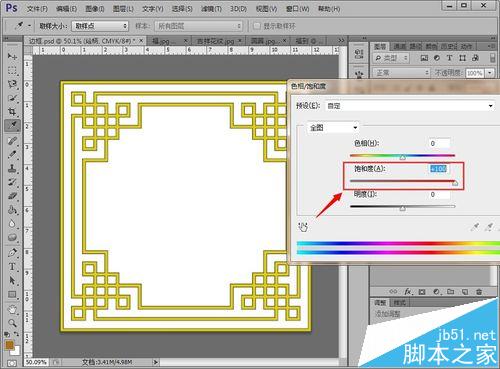Image resolution: width=500 pixels, height=369 pixels.
Task: Toggle the pixel layer filter icon
Action: 424,58
